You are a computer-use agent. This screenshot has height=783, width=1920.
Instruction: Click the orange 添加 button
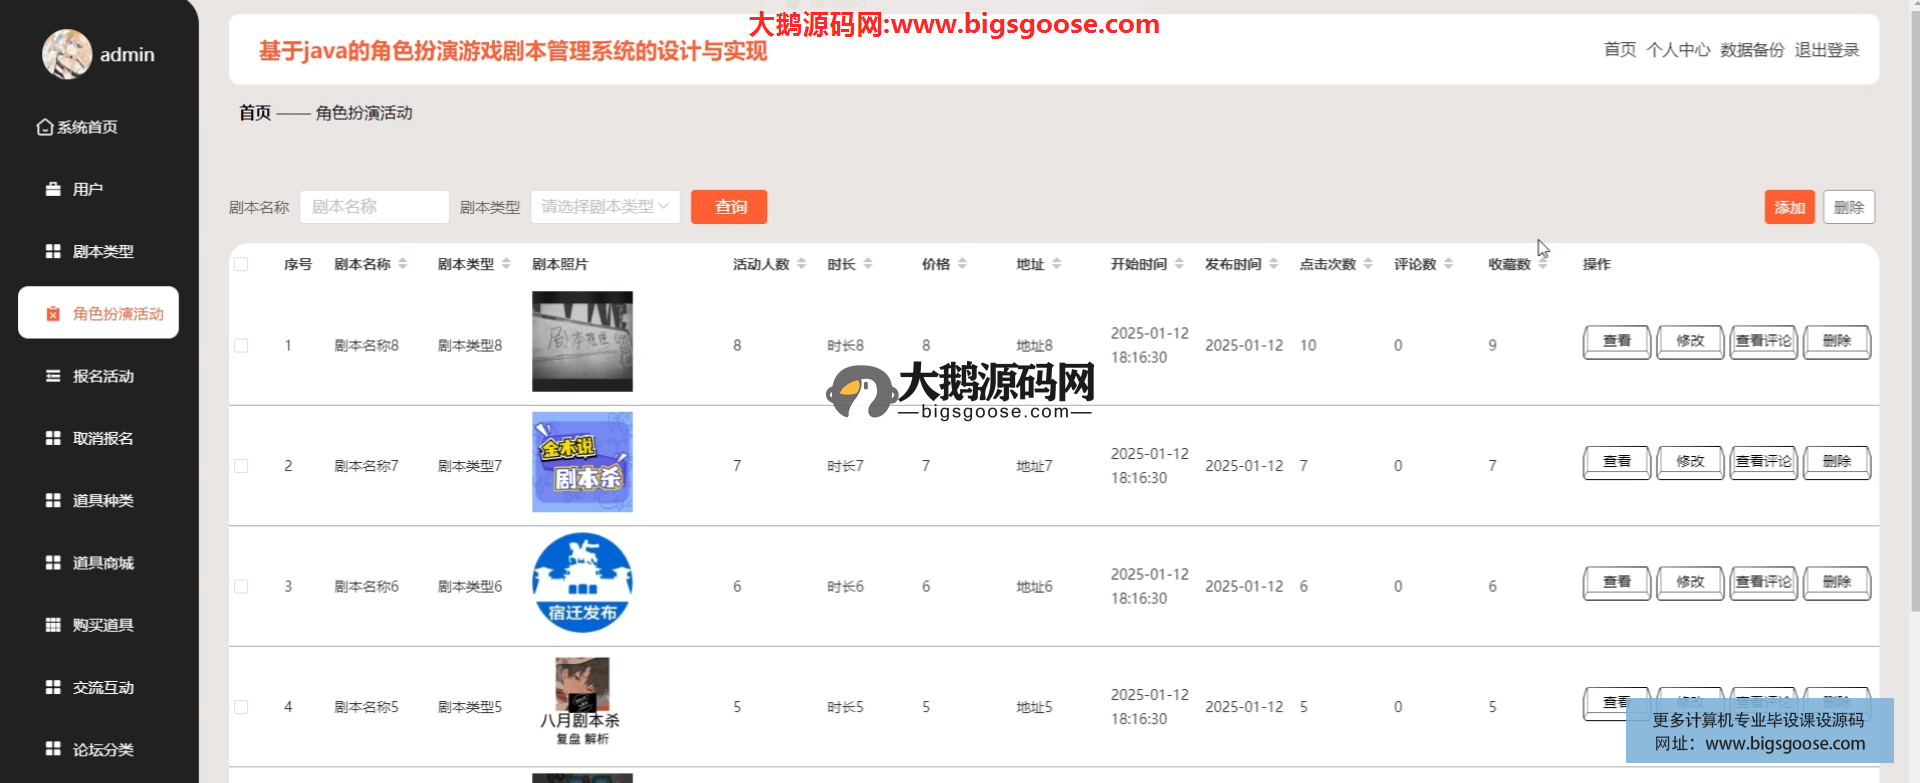click(1789, 207)
